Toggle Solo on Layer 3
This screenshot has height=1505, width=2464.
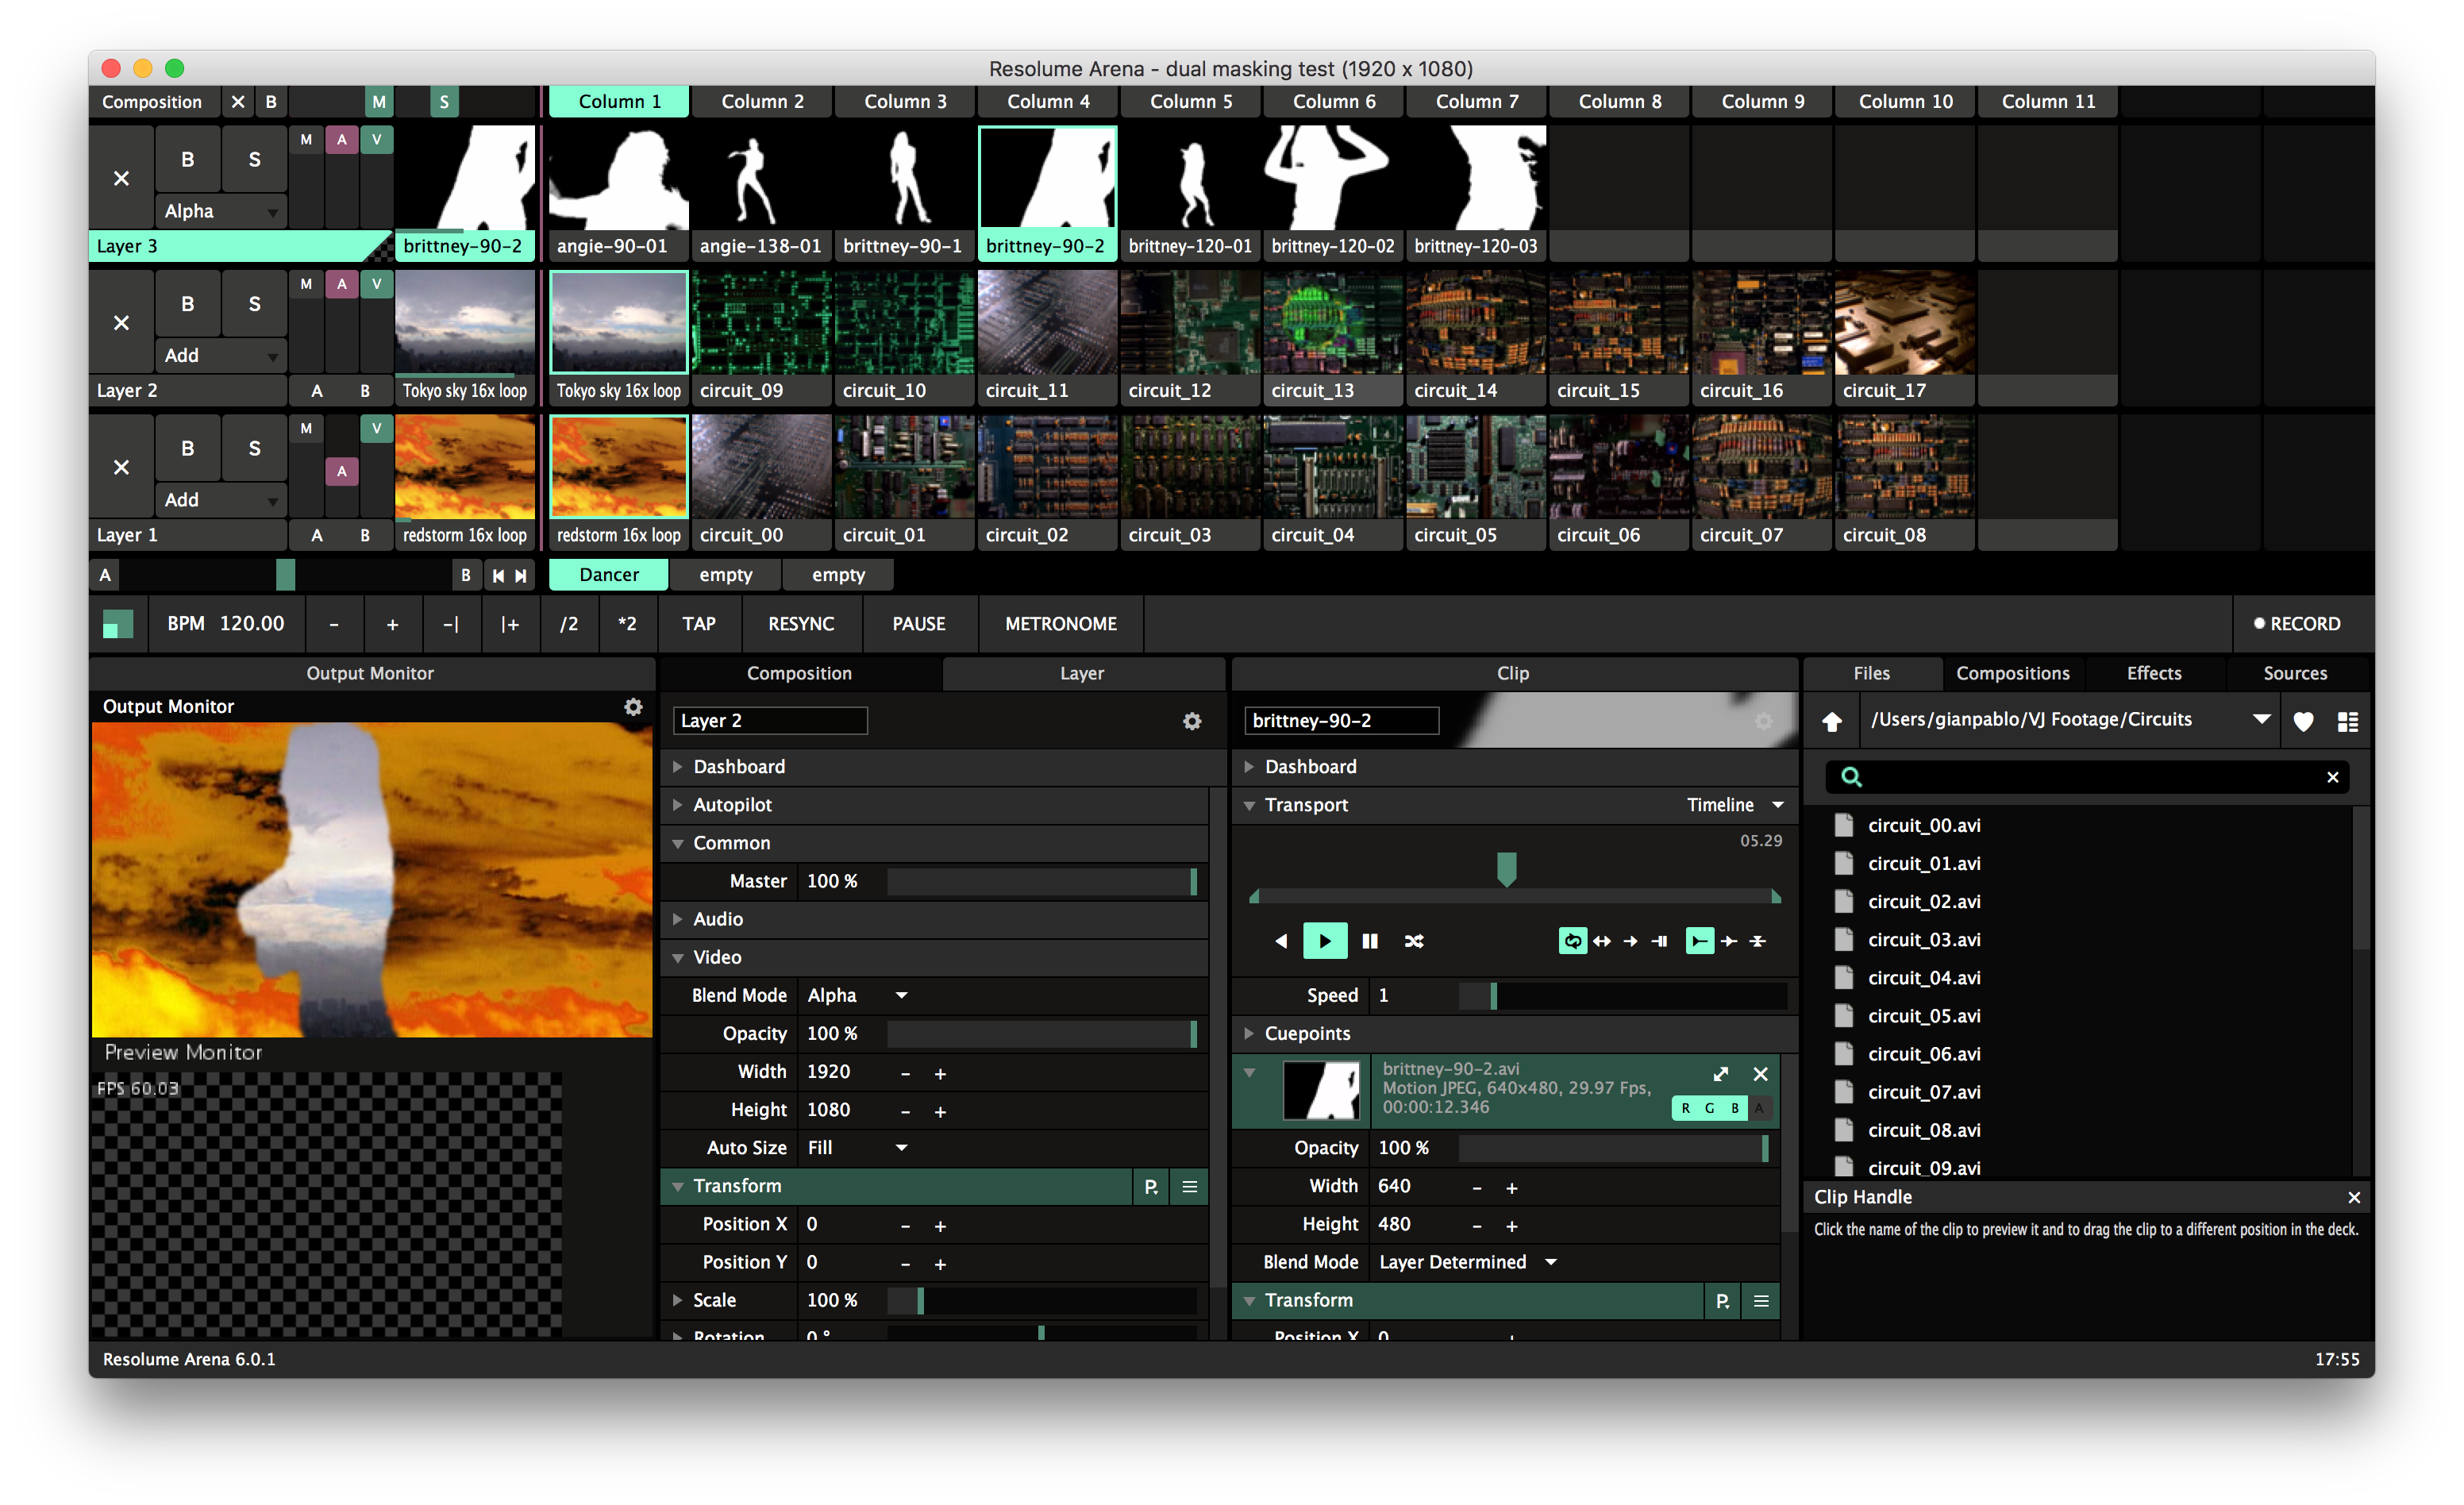click(254, 159)
